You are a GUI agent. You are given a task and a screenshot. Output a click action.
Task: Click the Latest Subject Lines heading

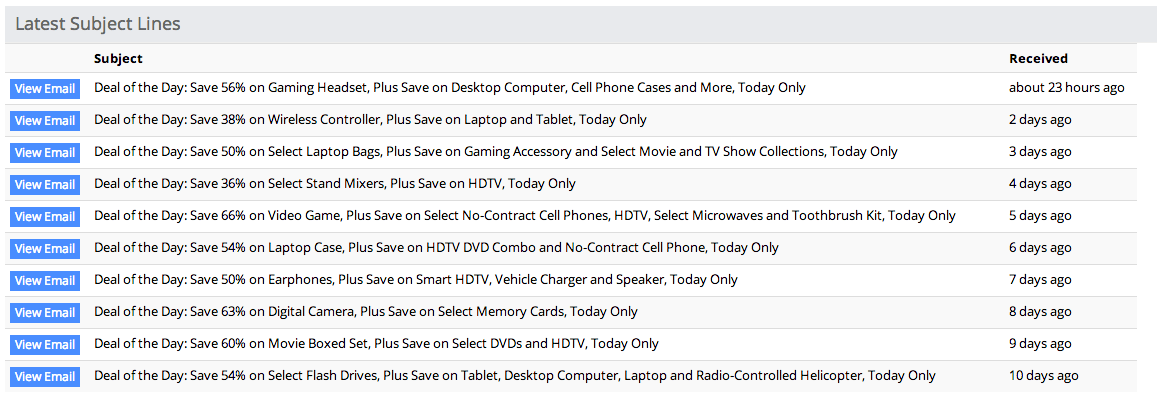point(97,24)
